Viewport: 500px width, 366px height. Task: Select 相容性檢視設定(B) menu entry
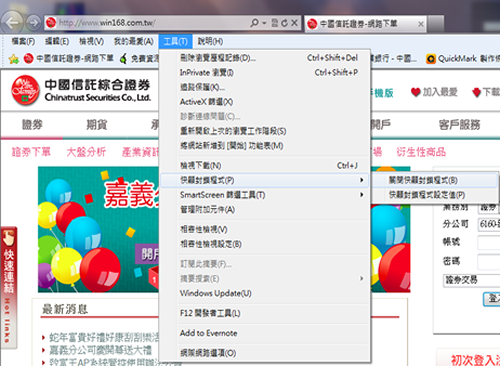coord(265,244)
